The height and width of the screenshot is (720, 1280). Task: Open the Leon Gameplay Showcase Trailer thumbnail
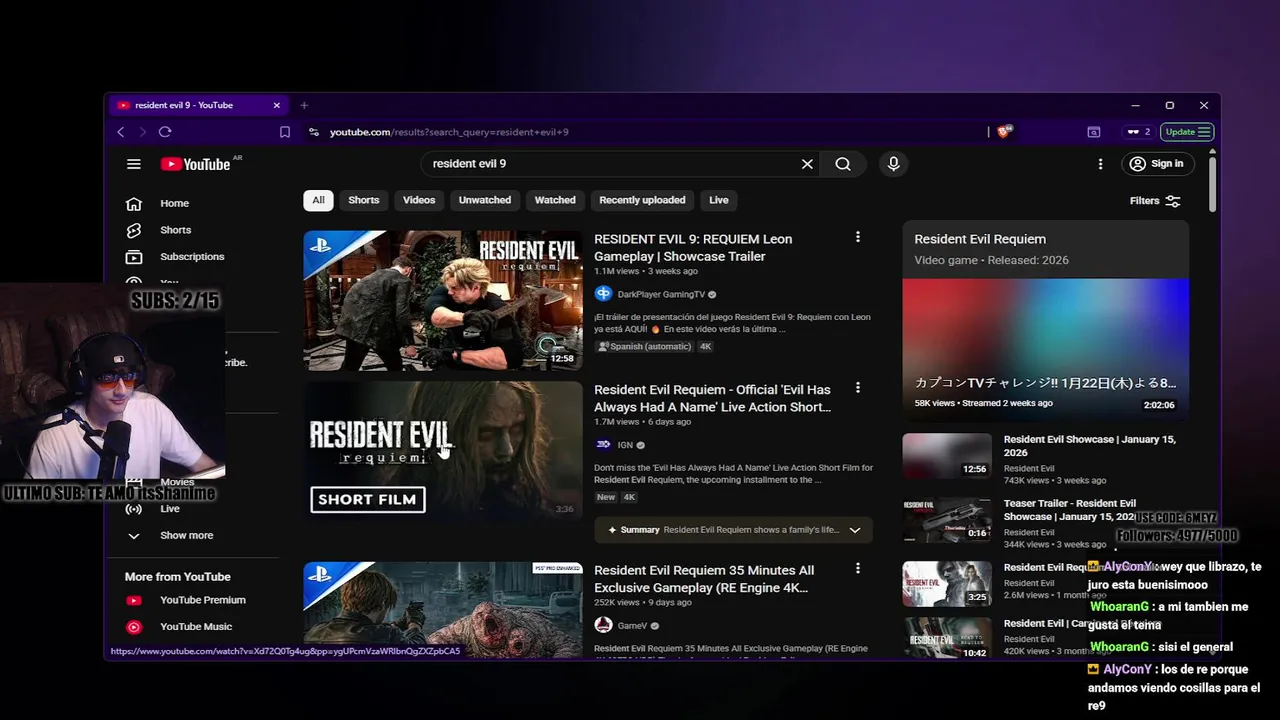tap(443, 300)
